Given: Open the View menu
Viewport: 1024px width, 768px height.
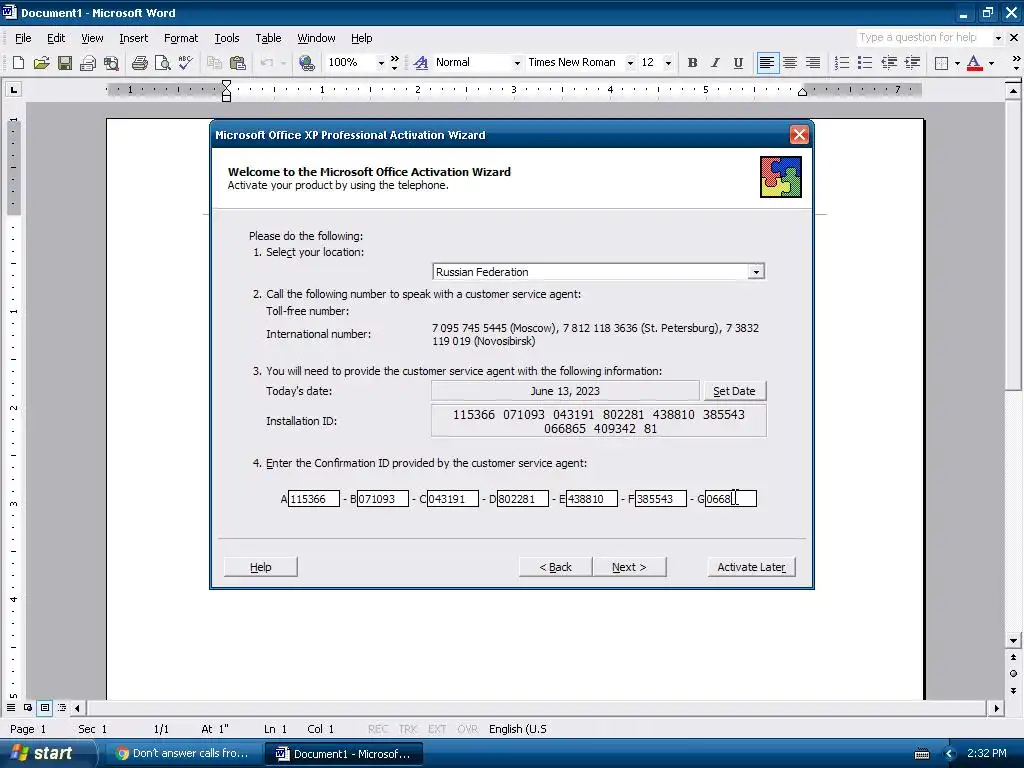Looking at the screenshot, I should [92, 38].
